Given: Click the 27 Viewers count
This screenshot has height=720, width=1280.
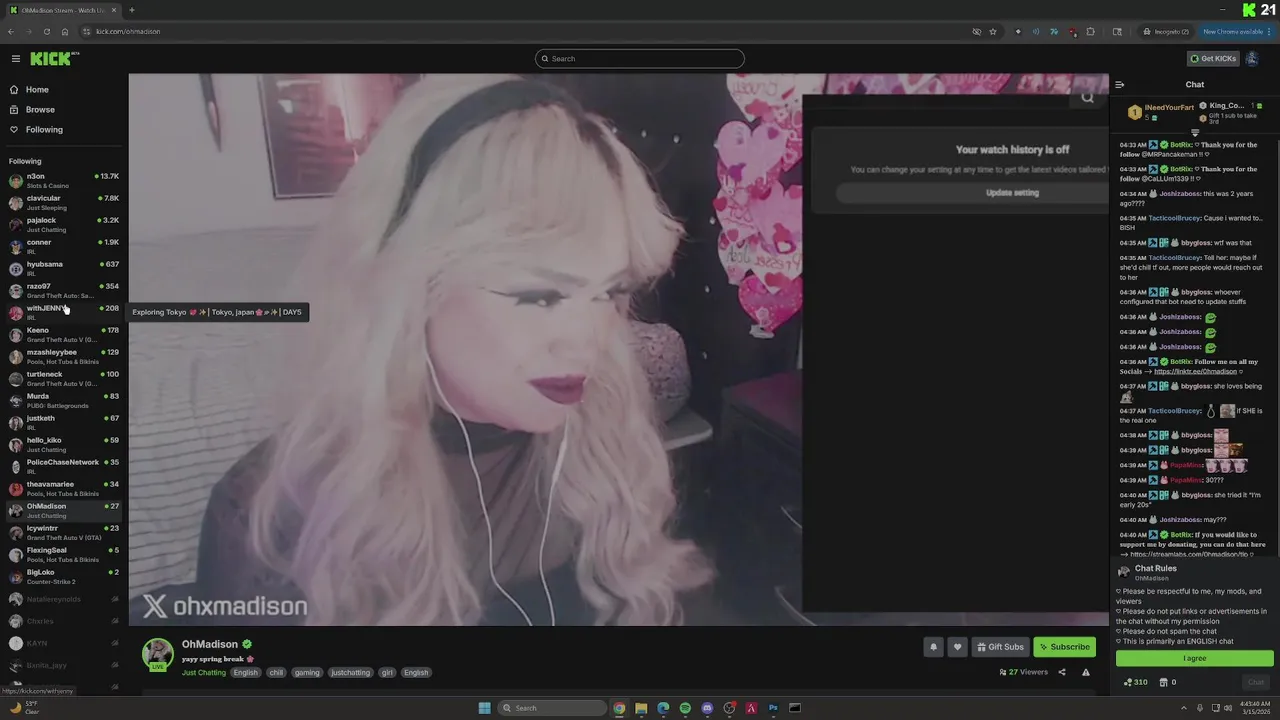Looking at the screenshot, I should point(1024,672).
